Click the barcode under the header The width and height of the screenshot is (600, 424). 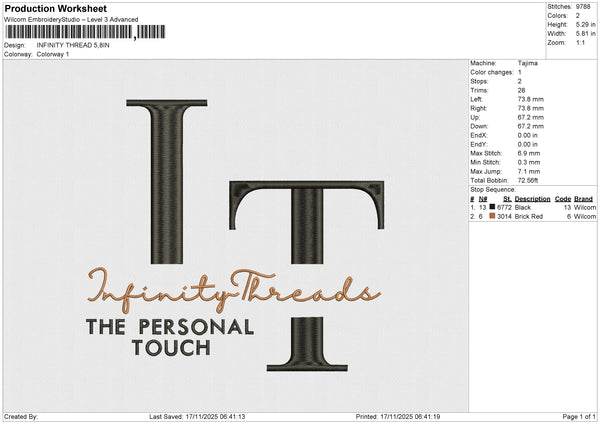tap(85, 32)
